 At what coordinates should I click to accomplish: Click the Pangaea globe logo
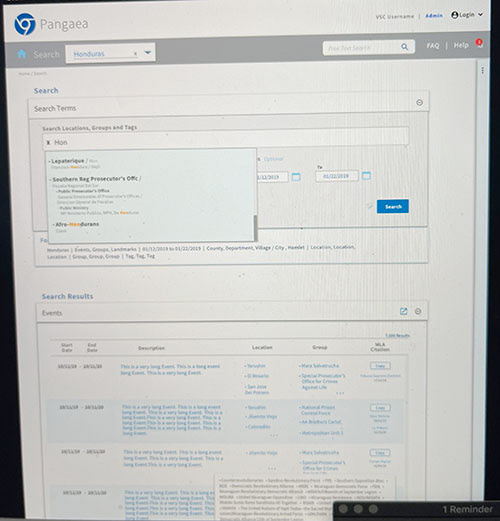tap(25, 24)
